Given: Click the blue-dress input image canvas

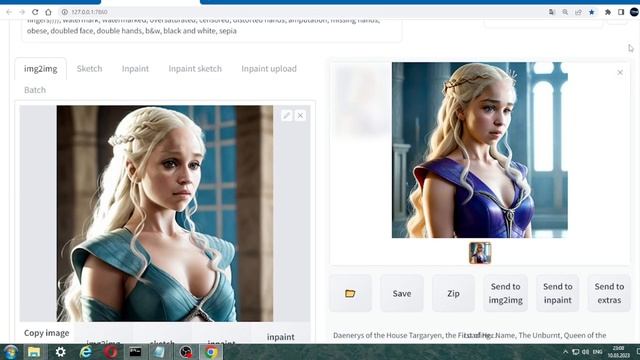Looking at the screenshot, I should [x=165, y=213].
